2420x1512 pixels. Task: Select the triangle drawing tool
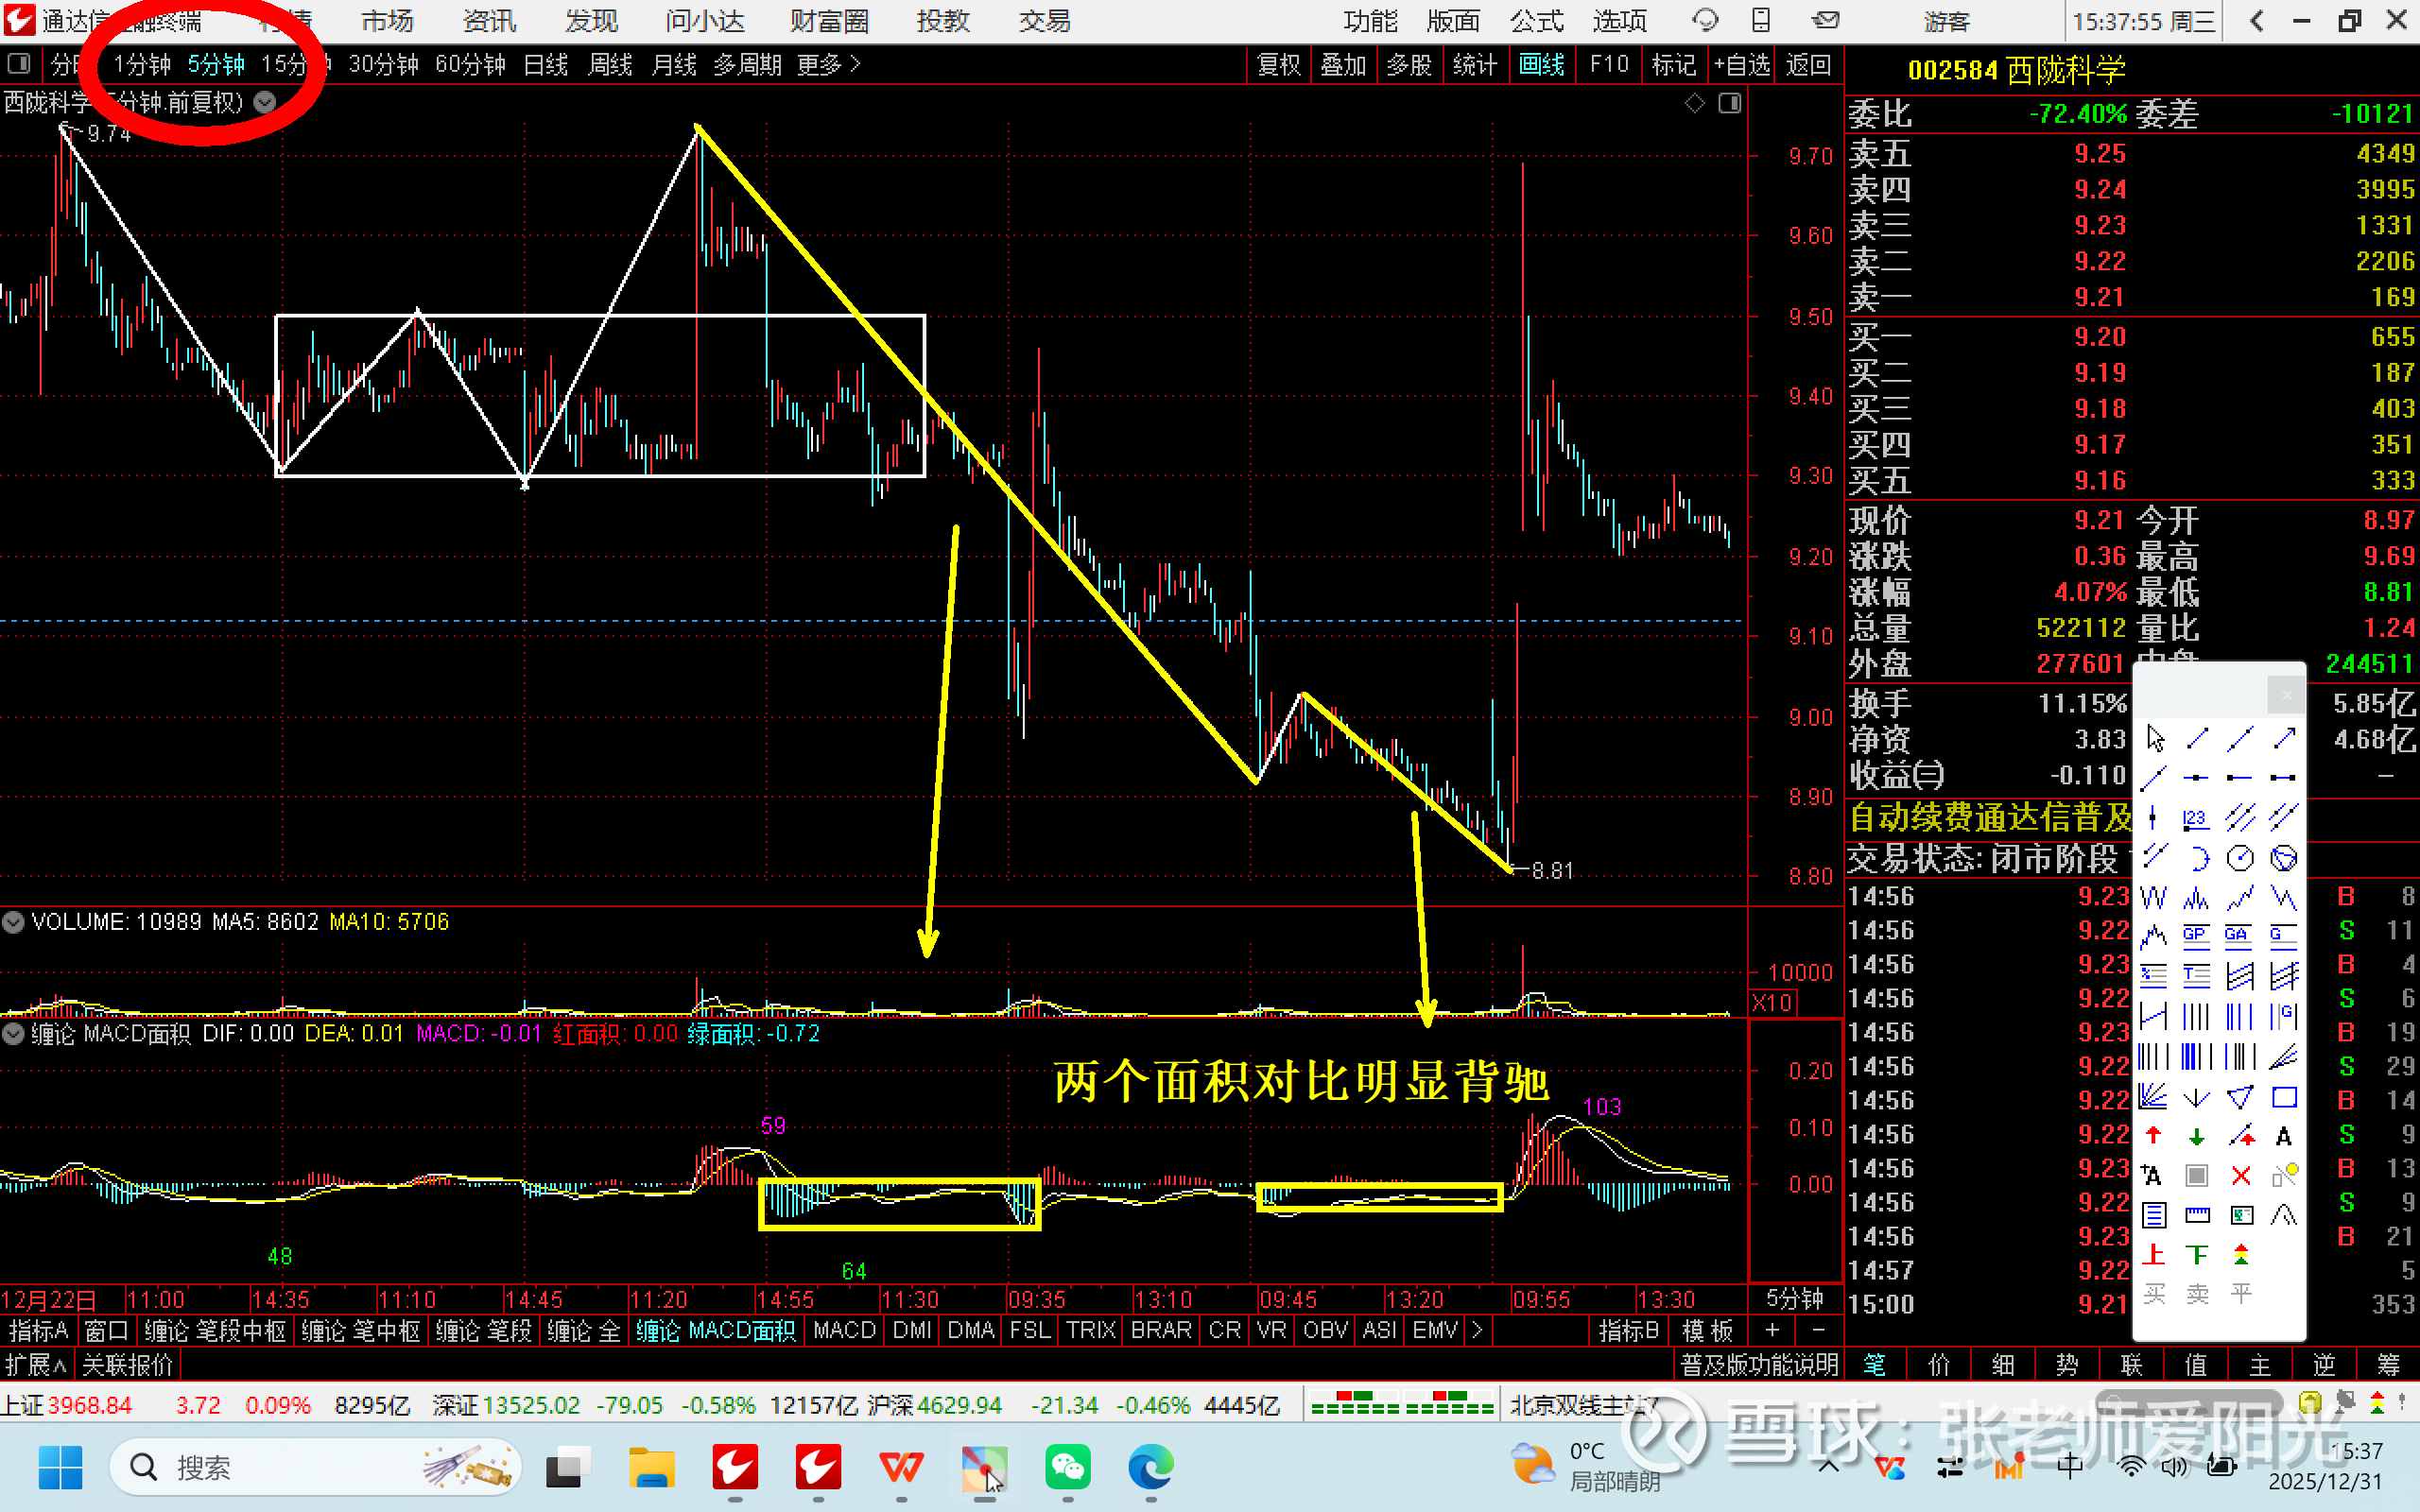2240,1098
